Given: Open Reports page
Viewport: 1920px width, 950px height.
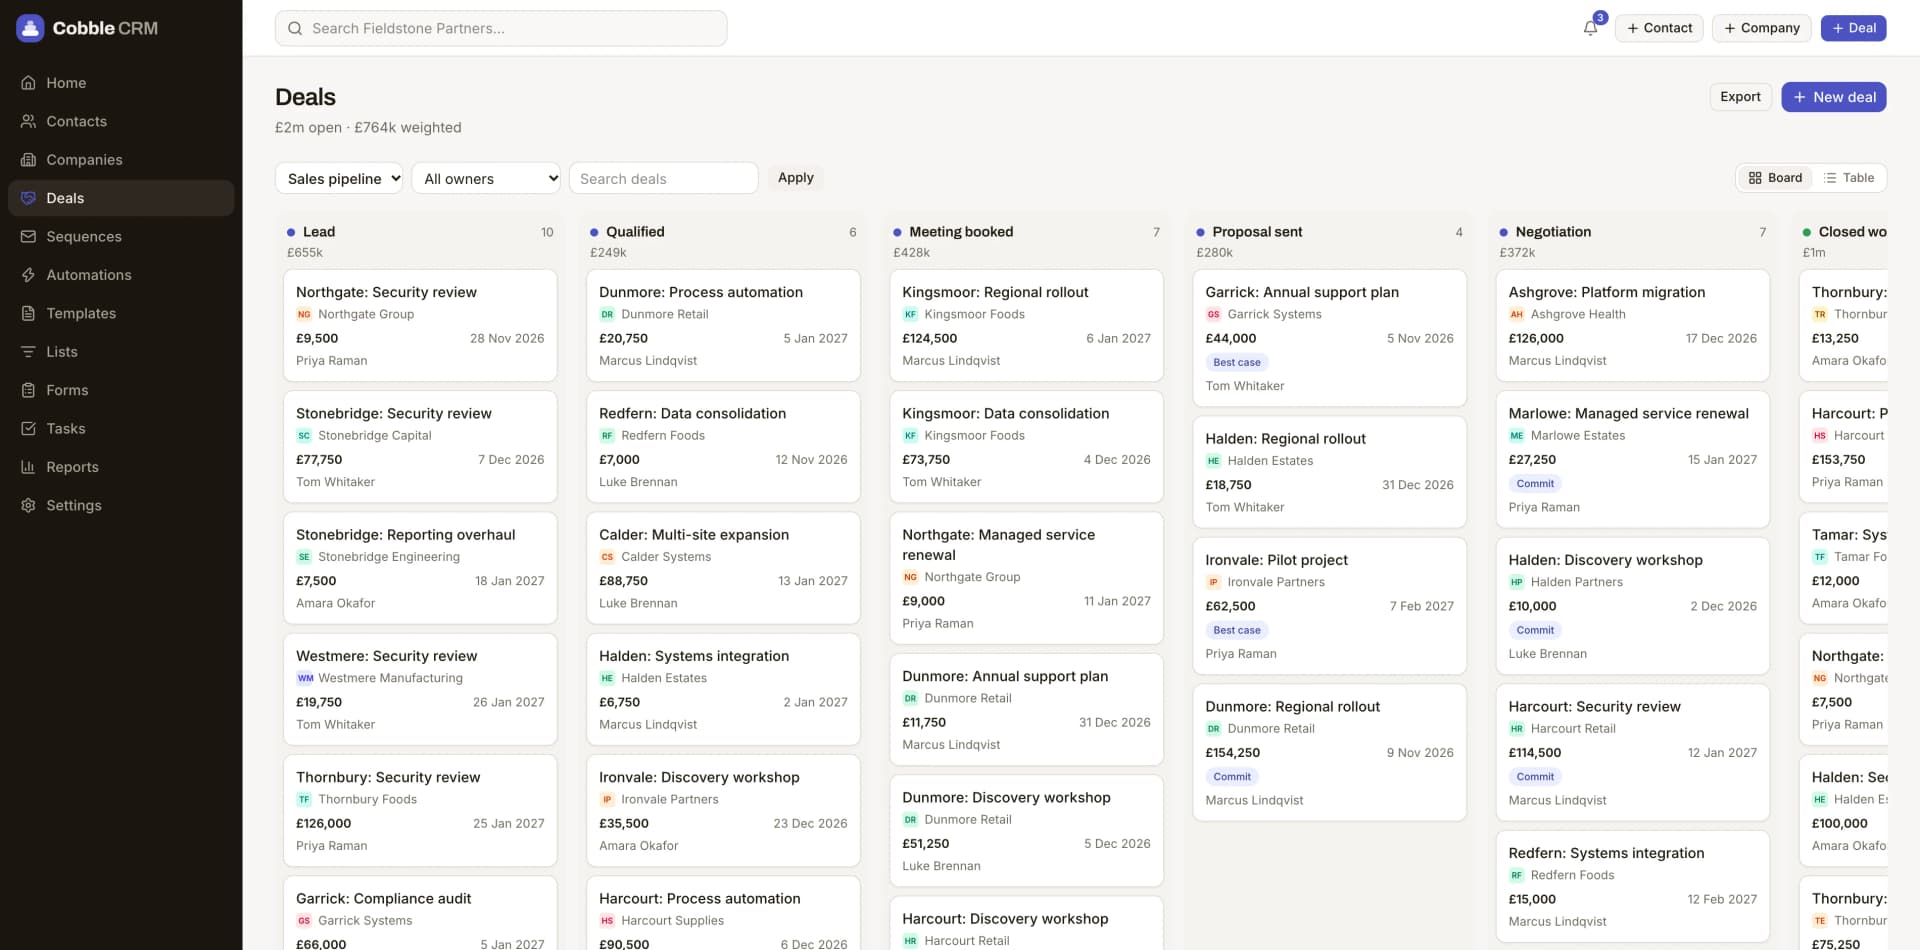Looking at the screenshot, I should tap(121, 467).
